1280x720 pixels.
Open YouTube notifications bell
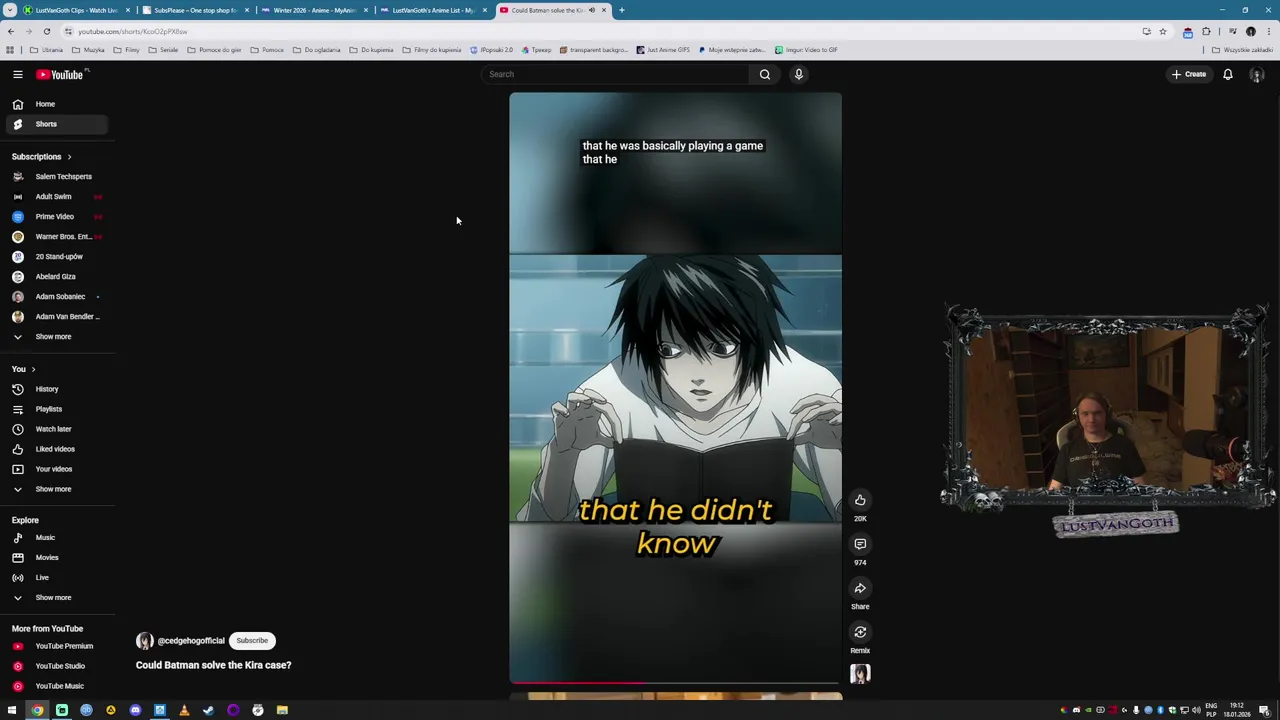click(x=1228, y=74)
